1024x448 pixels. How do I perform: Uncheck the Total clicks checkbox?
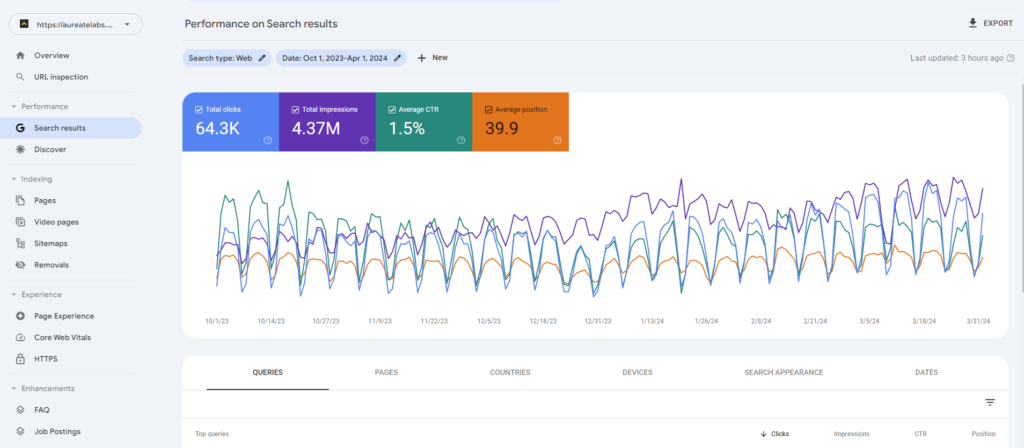200,108
